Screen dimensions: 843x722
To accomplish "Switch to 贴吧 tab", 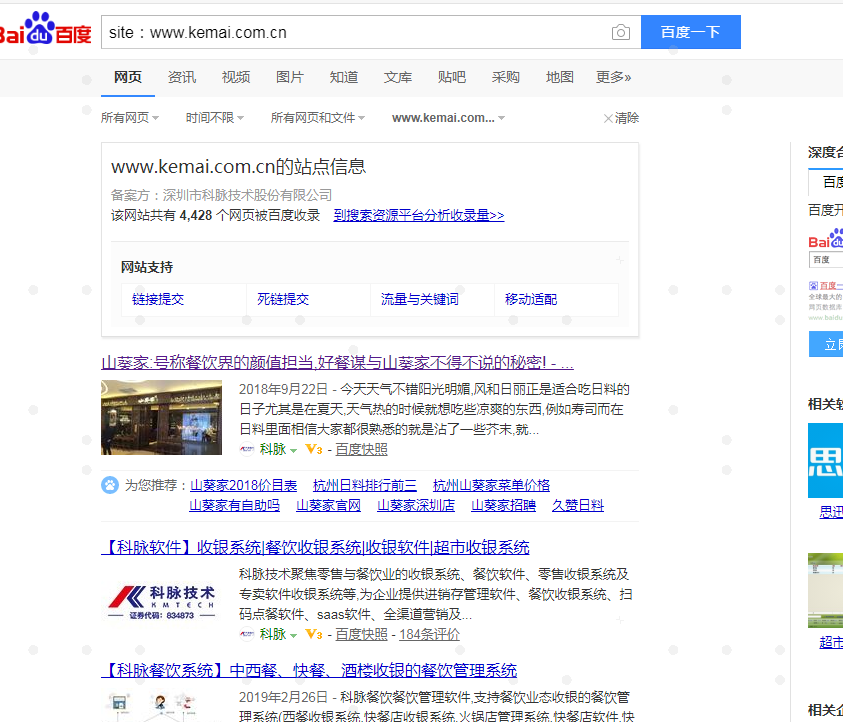I will point(452,77).
